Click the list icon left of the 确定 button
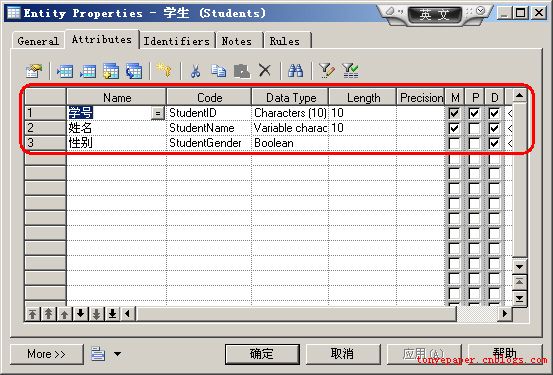The width and height of the screenshot is (553, 375). click(x=98, y=354)
